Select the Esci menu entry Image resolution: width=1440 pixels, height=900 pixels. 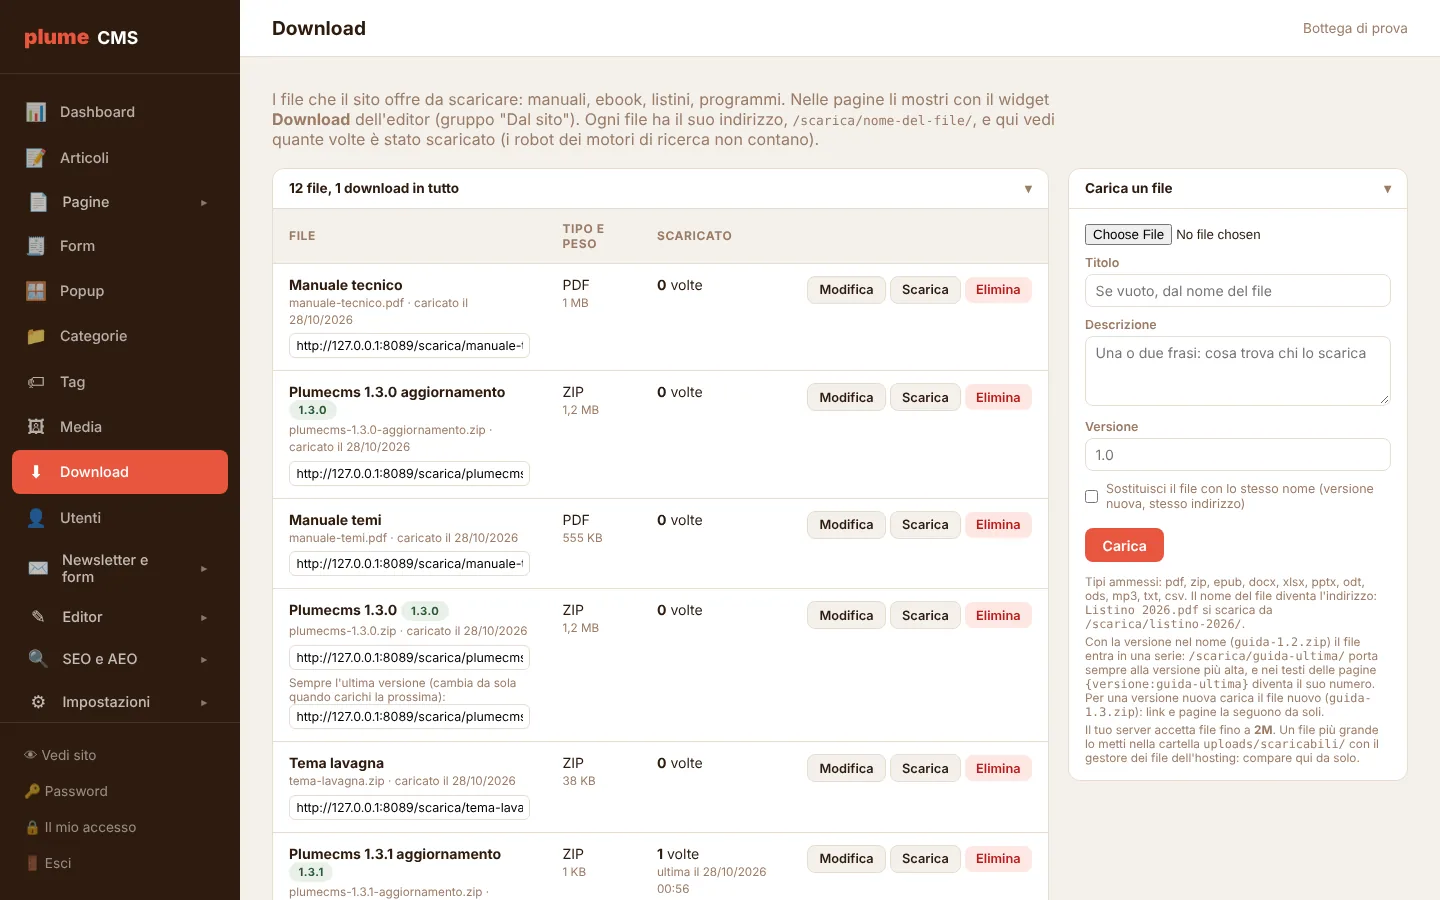click(48, 863)
